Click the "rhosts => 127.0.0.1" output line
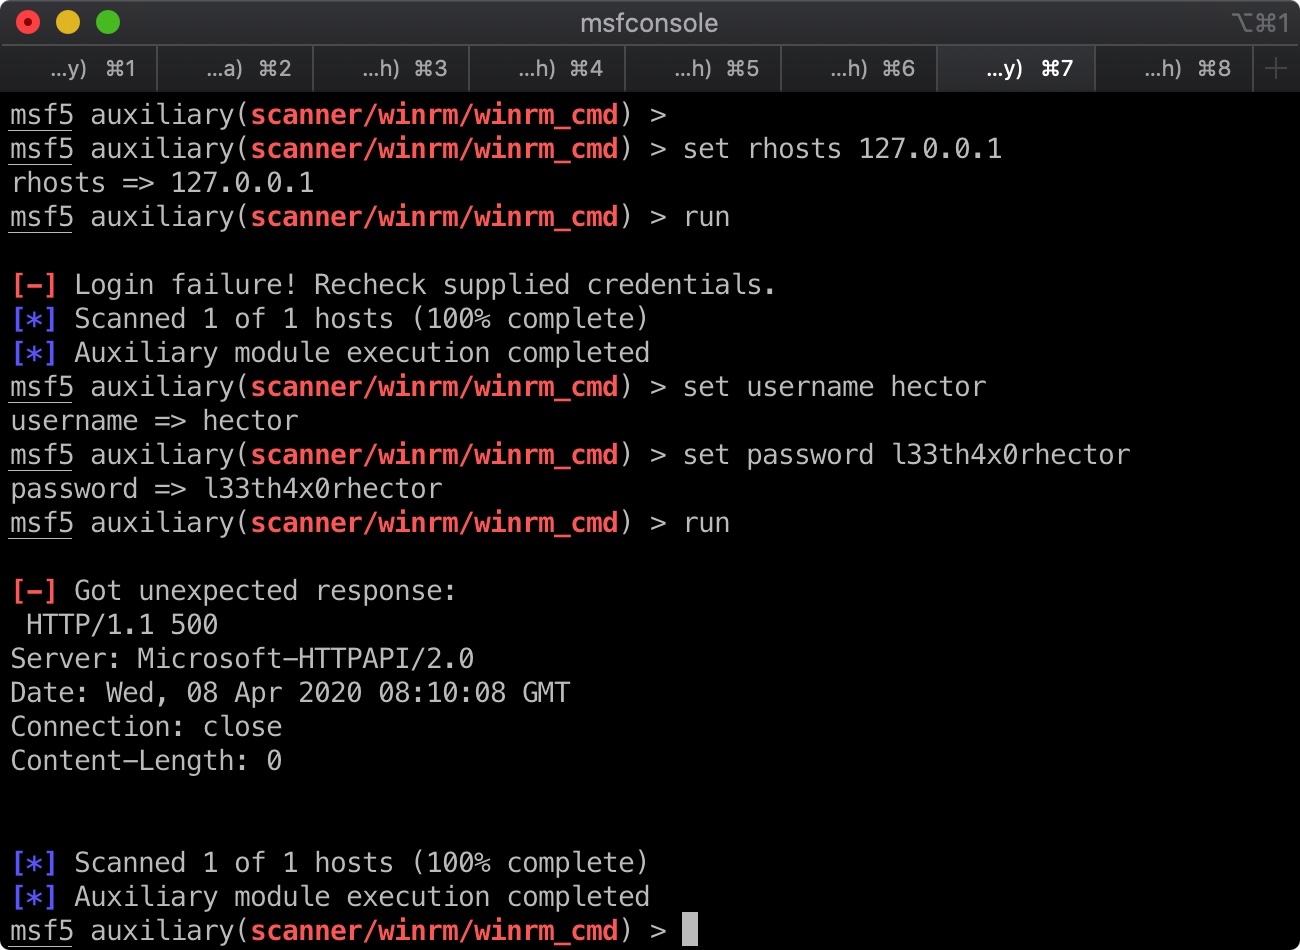This screenshot has height=950, width=1300. click(x=162, y=183)
